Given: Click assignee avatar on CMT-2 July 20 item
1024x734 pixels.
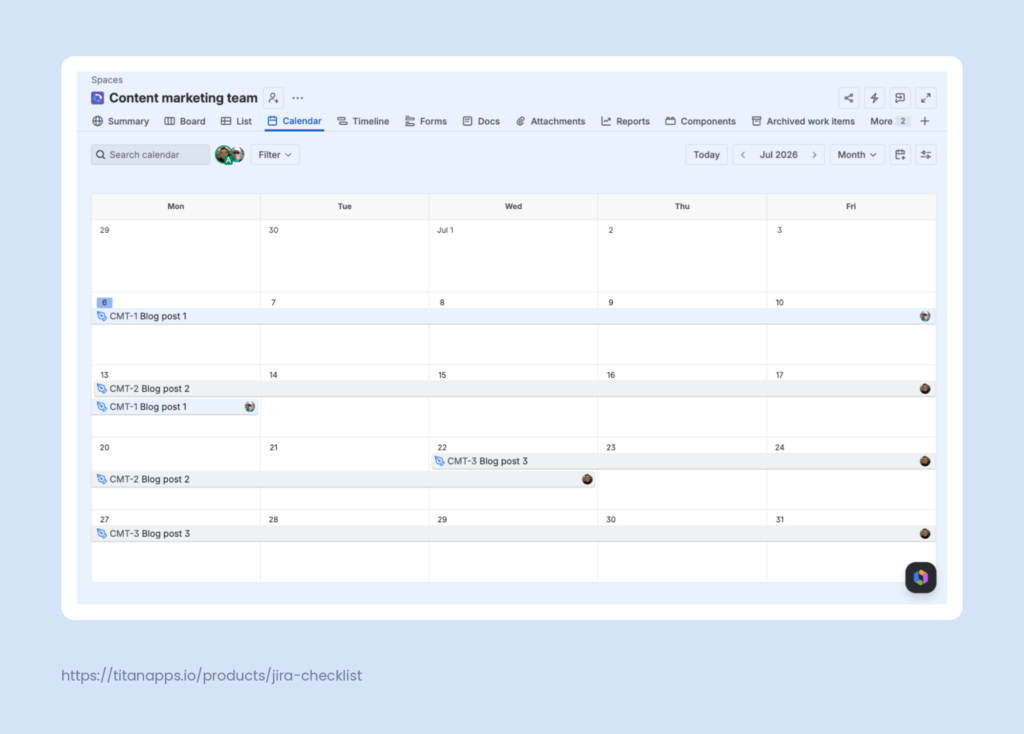Looking at the screenshot, I should tap(587, 479).
